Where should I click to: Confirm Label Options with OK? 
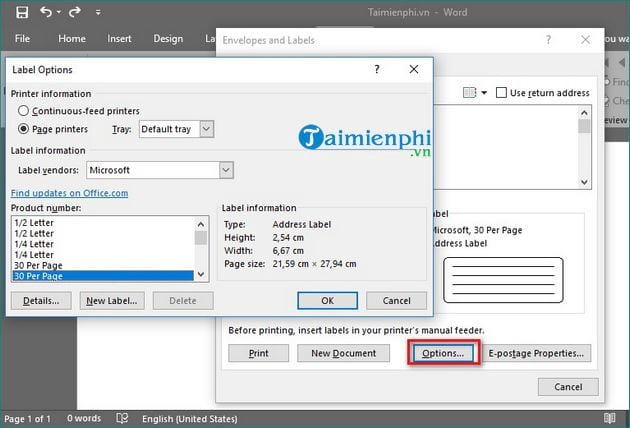[x=327, y=301]
